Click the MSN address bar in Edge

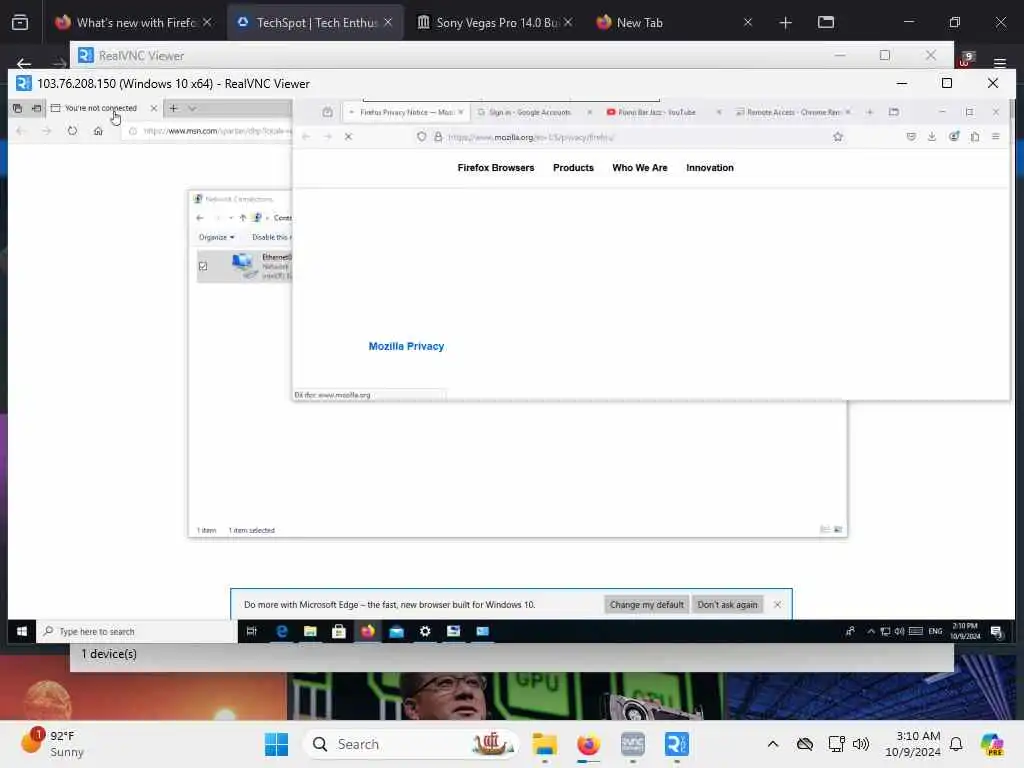click(x=209, y=131)
